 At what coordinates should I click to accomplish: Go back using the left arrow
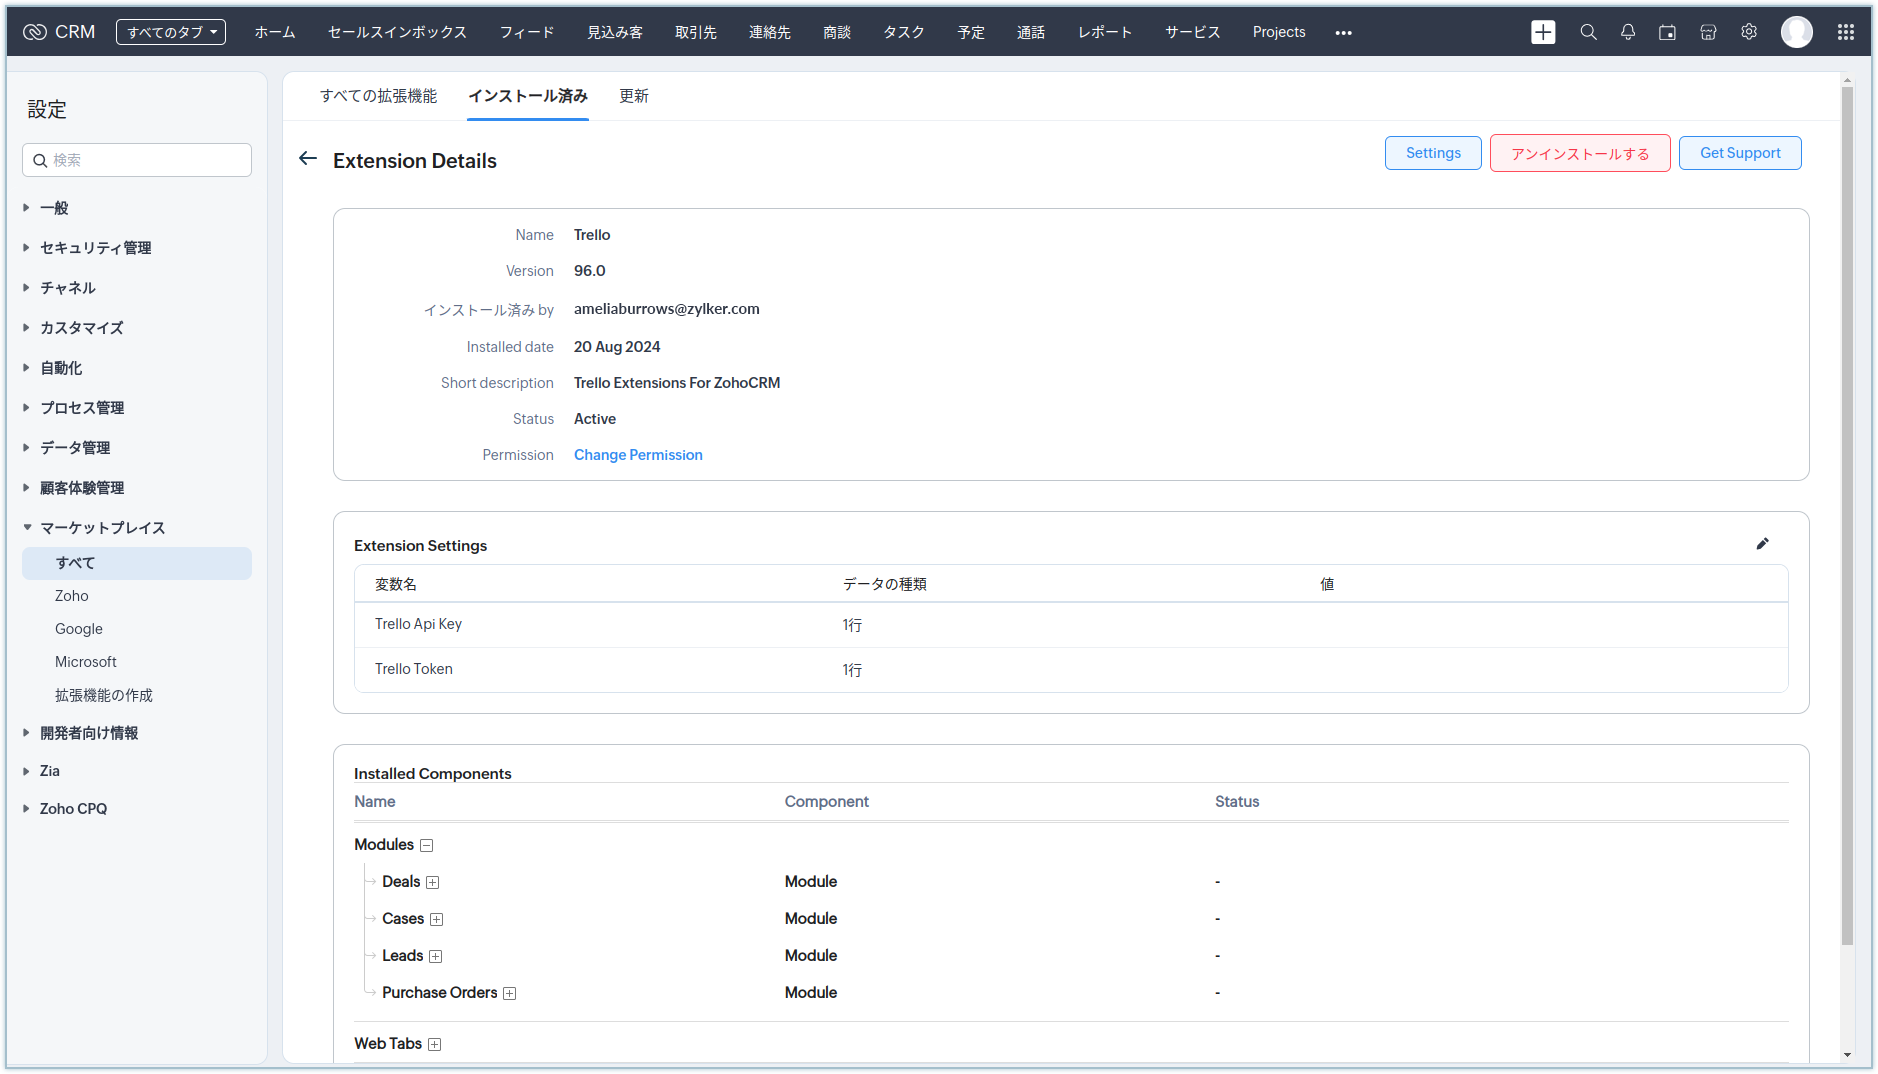308,159
